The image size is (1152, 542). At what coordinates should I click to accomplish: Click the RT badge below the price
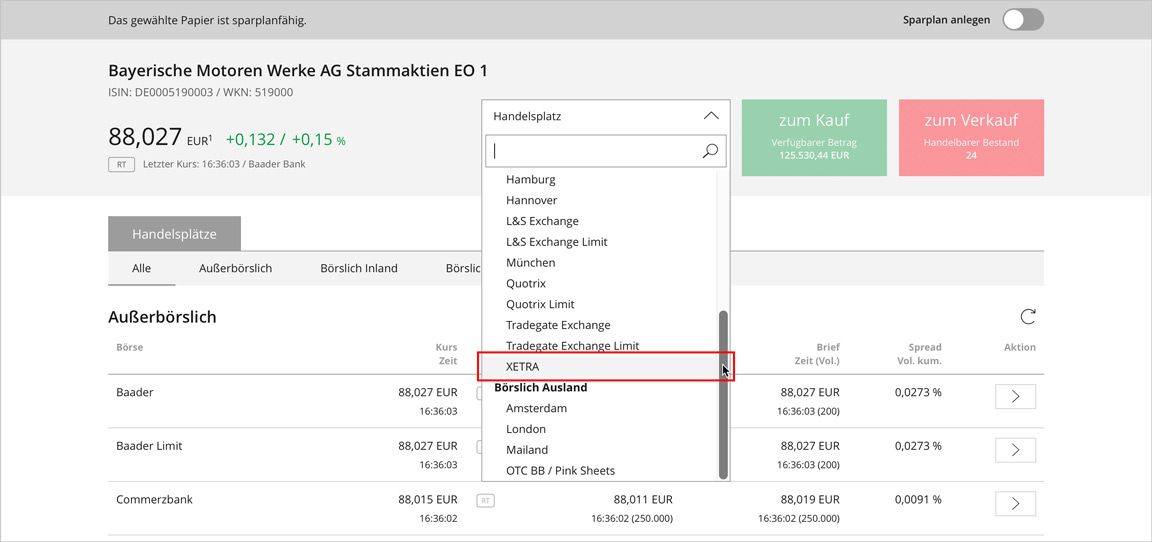pyautogui.click(x=121, y=165)
